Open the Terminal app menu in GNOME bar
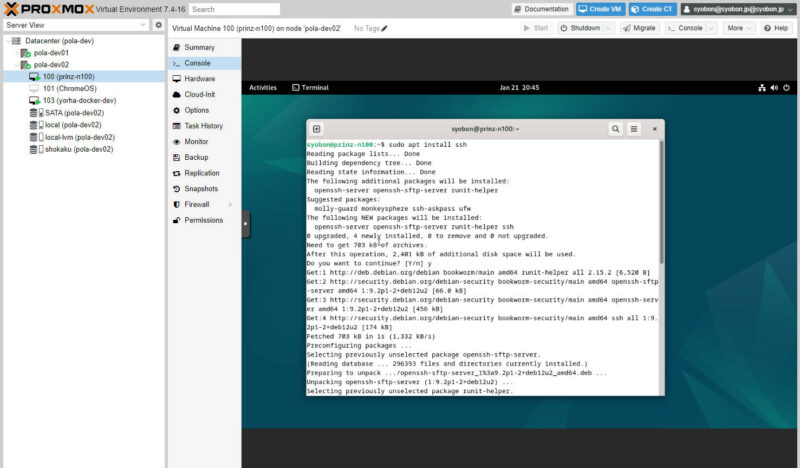 click(310, 88)
